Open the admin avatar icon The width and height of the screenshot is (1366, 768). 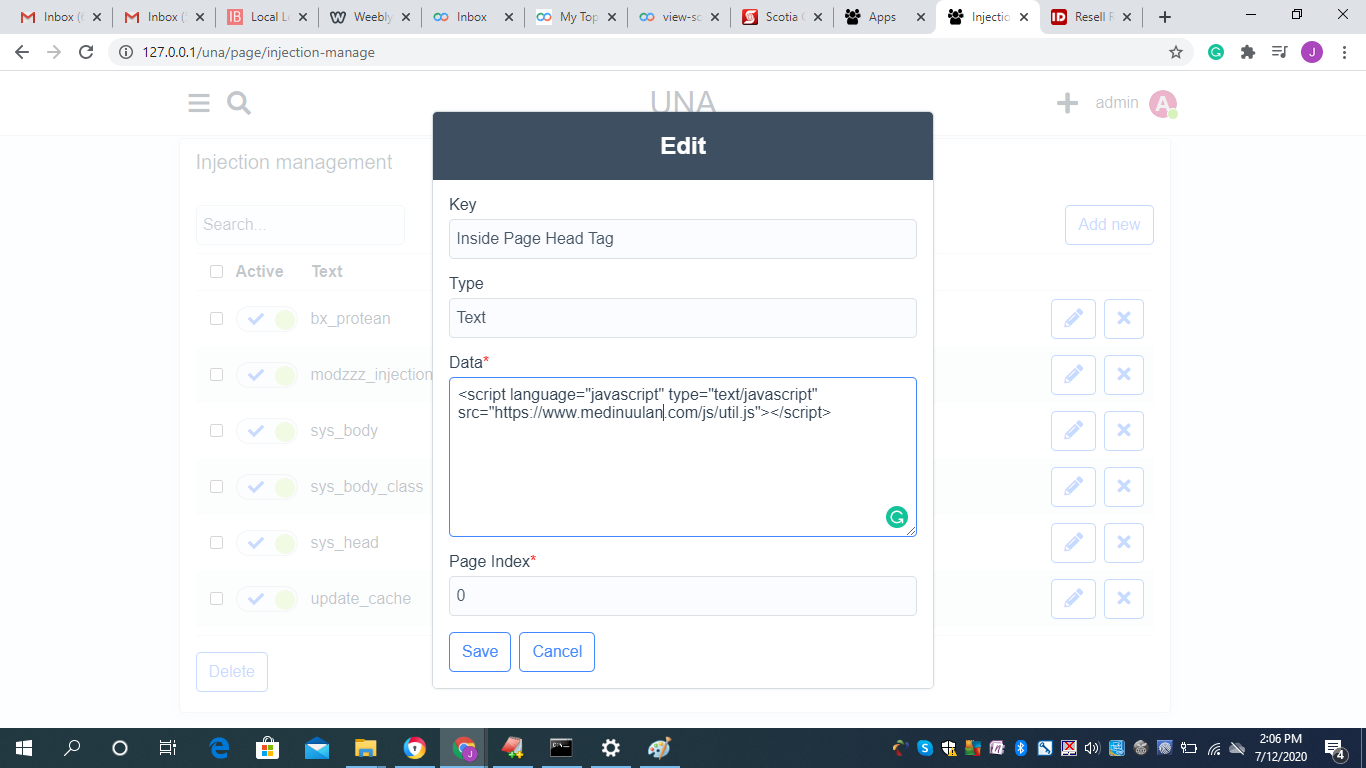(1162, 104)
